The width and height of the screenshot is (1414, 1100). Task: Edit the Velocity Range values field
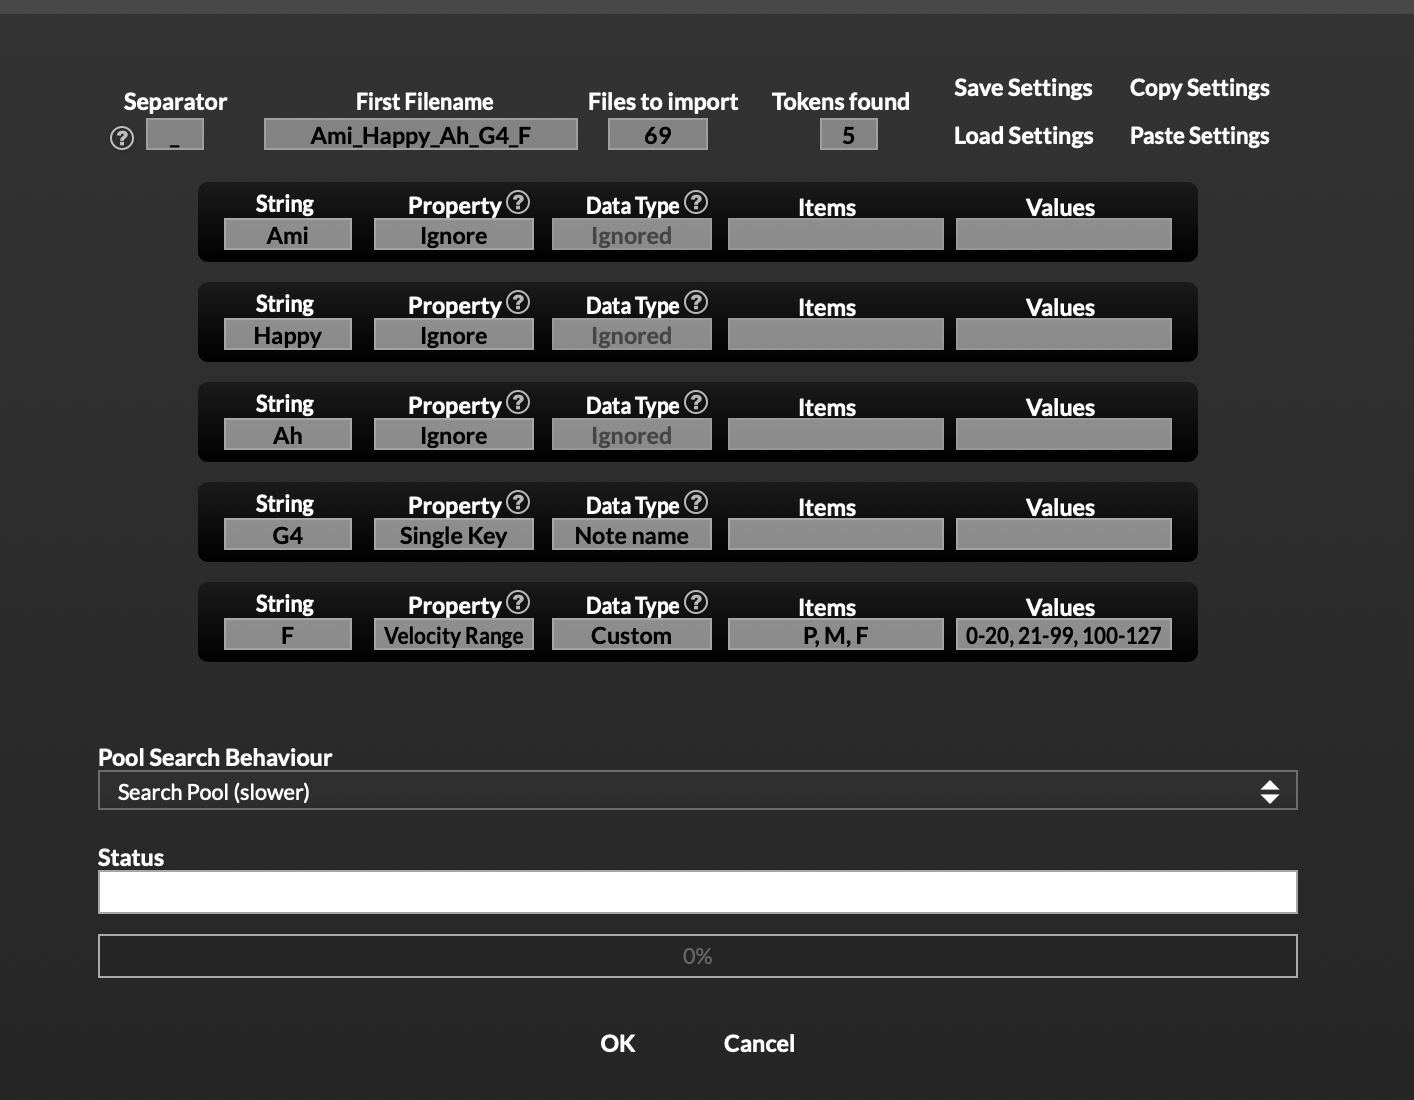(1063, 634)
